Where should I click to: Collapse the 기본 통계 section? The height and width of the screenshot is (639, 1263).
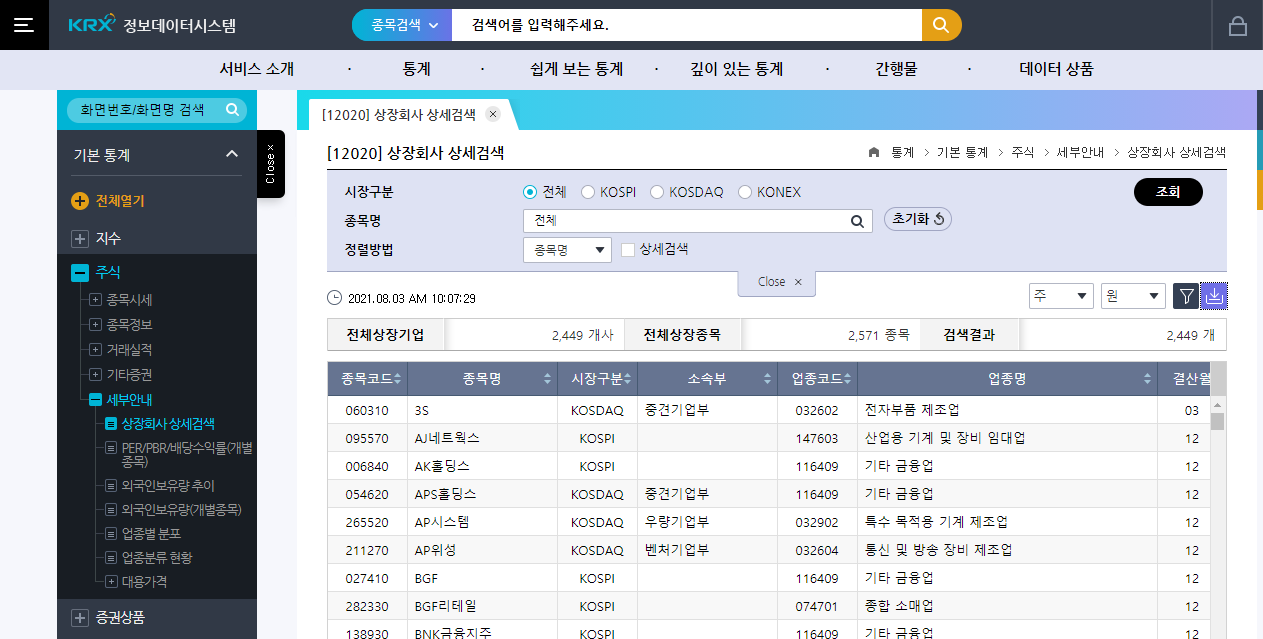[x=232, y=154]
